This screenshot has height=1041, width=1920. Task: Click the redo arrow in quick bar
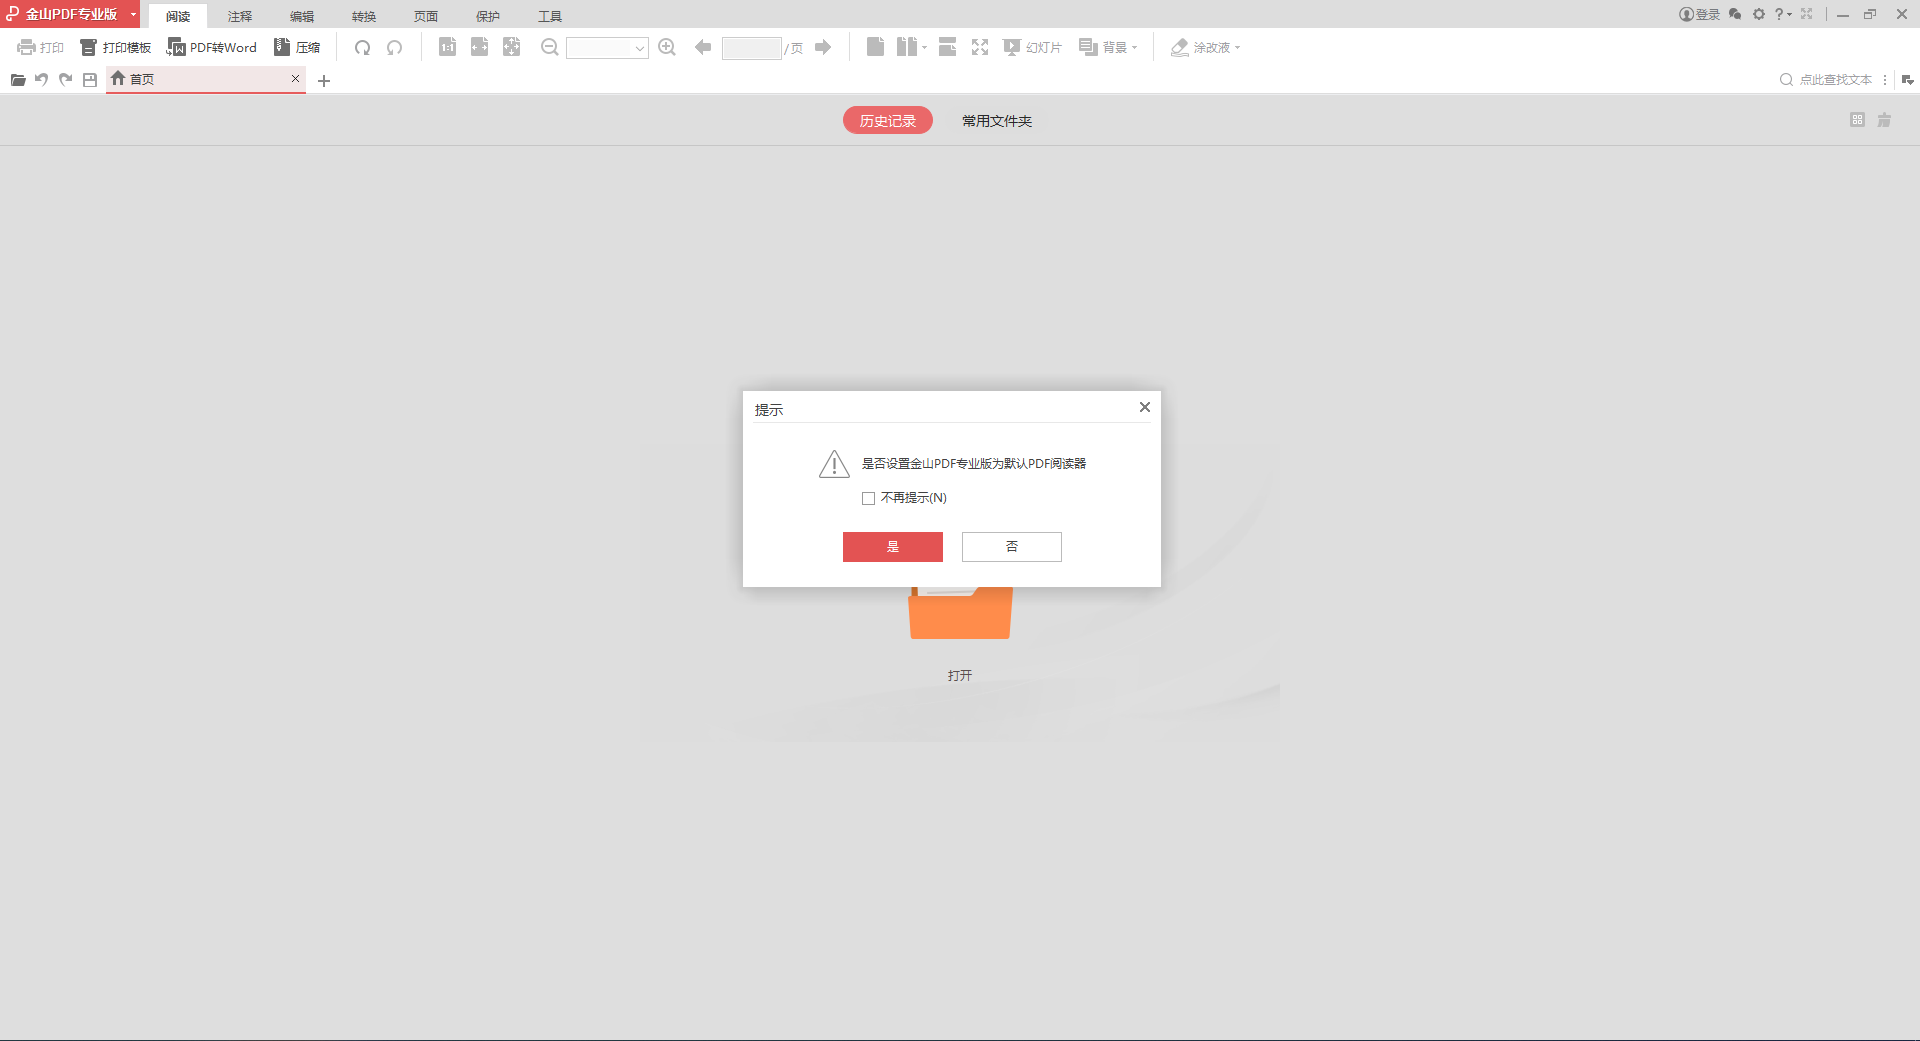pos(66,80)
